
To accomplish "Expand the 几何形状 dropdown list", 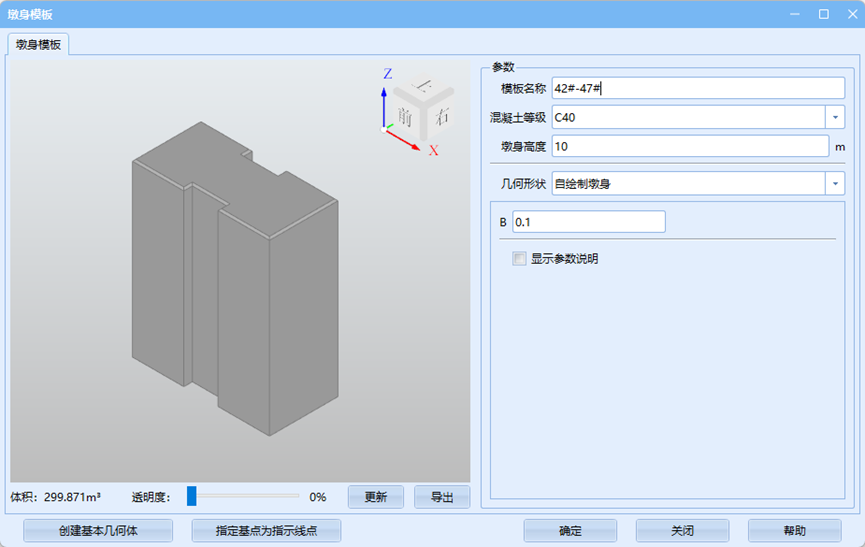I will point(835,183).
